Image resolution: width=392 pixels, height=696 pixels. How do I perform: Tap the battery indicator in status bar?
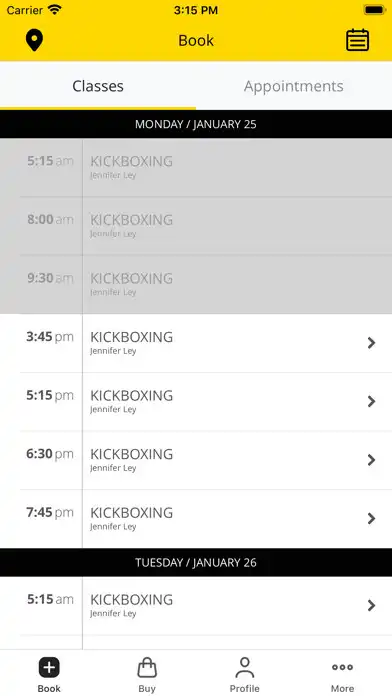click(374, 10)
